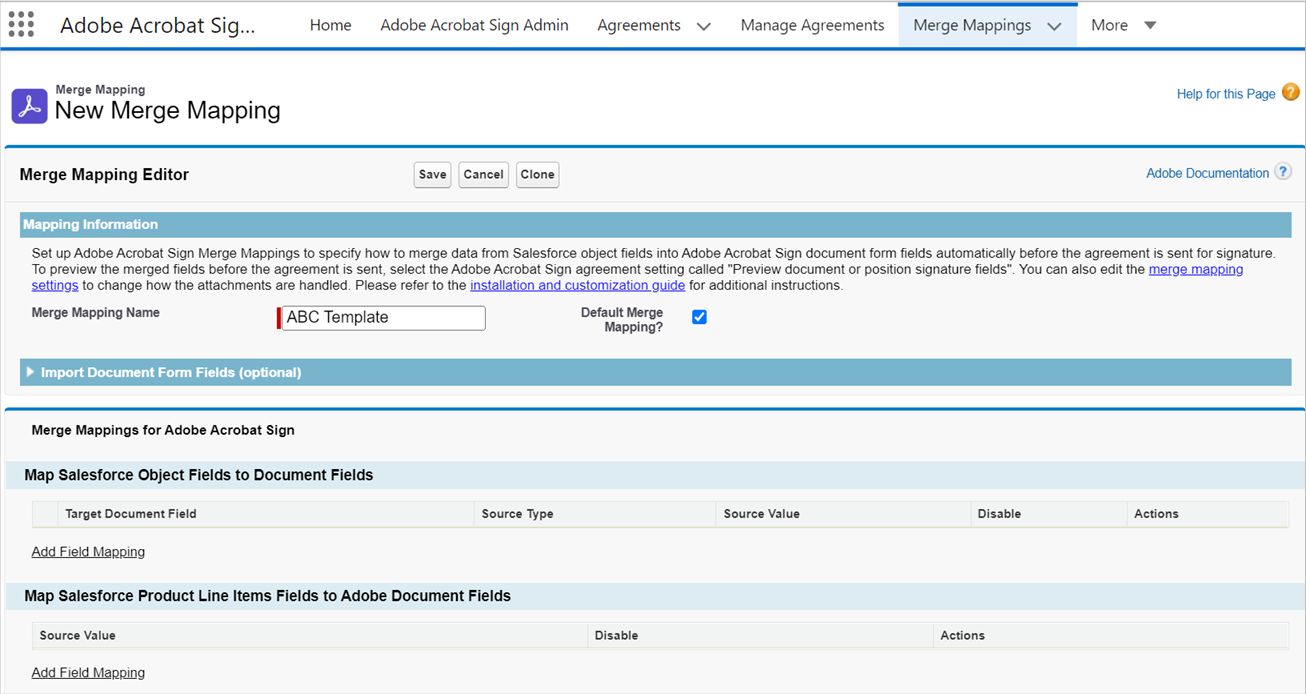The image size is (1306, 694).
Task: Click the Default Merge Mapping? label
Action: [x=622, y=320]
